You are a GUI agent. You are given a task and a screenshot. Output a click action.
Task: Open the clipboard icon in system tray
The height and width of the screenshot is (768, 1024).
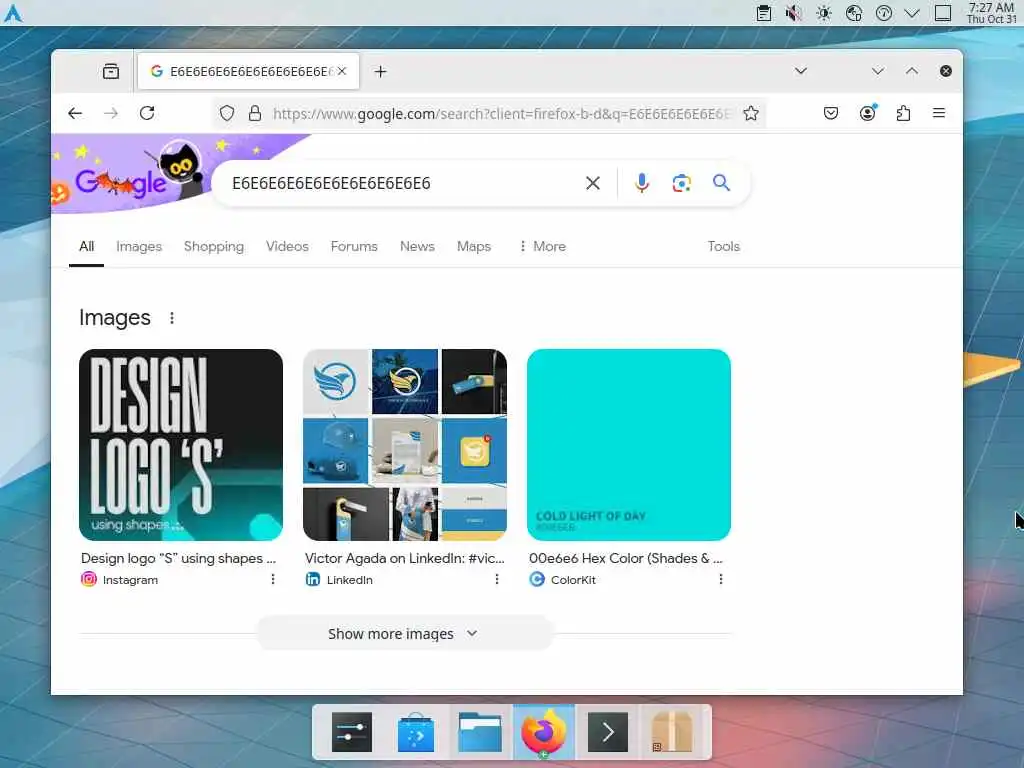click(763, 13)
